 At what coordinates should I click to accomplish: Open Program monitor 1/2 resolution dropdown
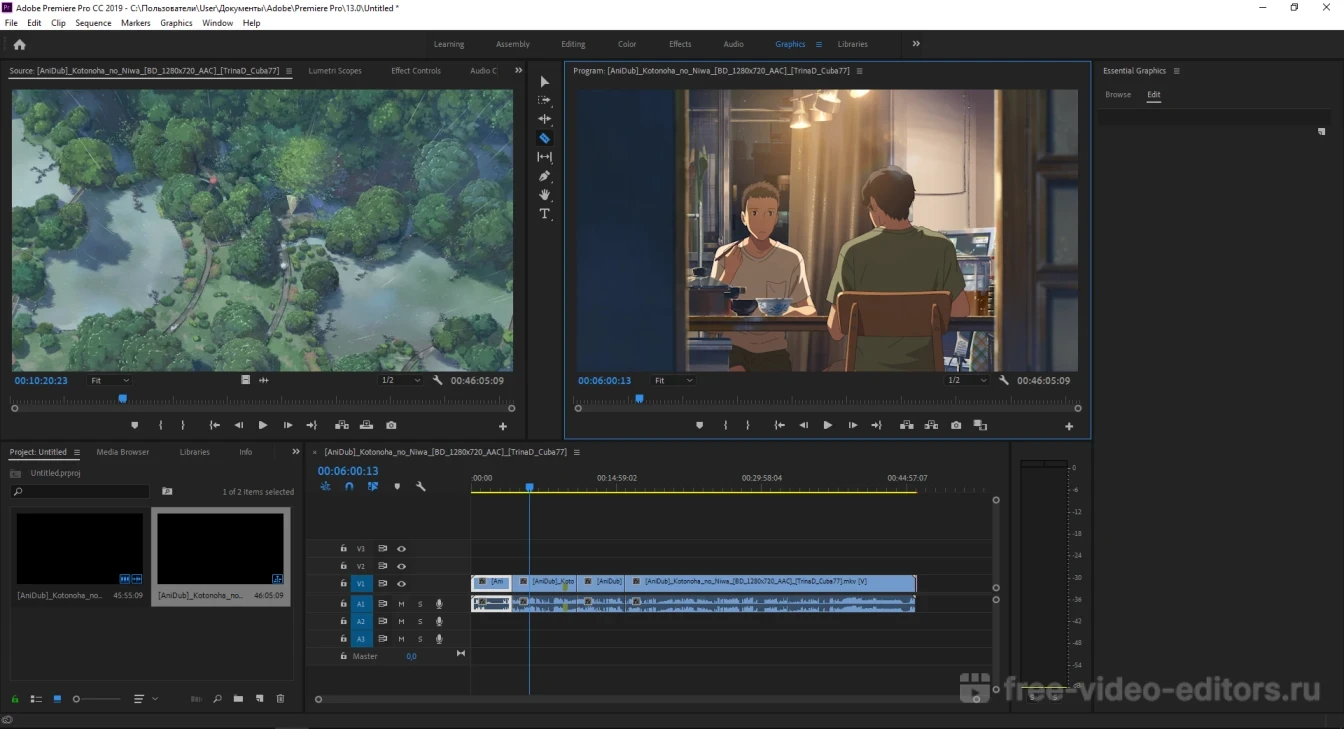968,380
